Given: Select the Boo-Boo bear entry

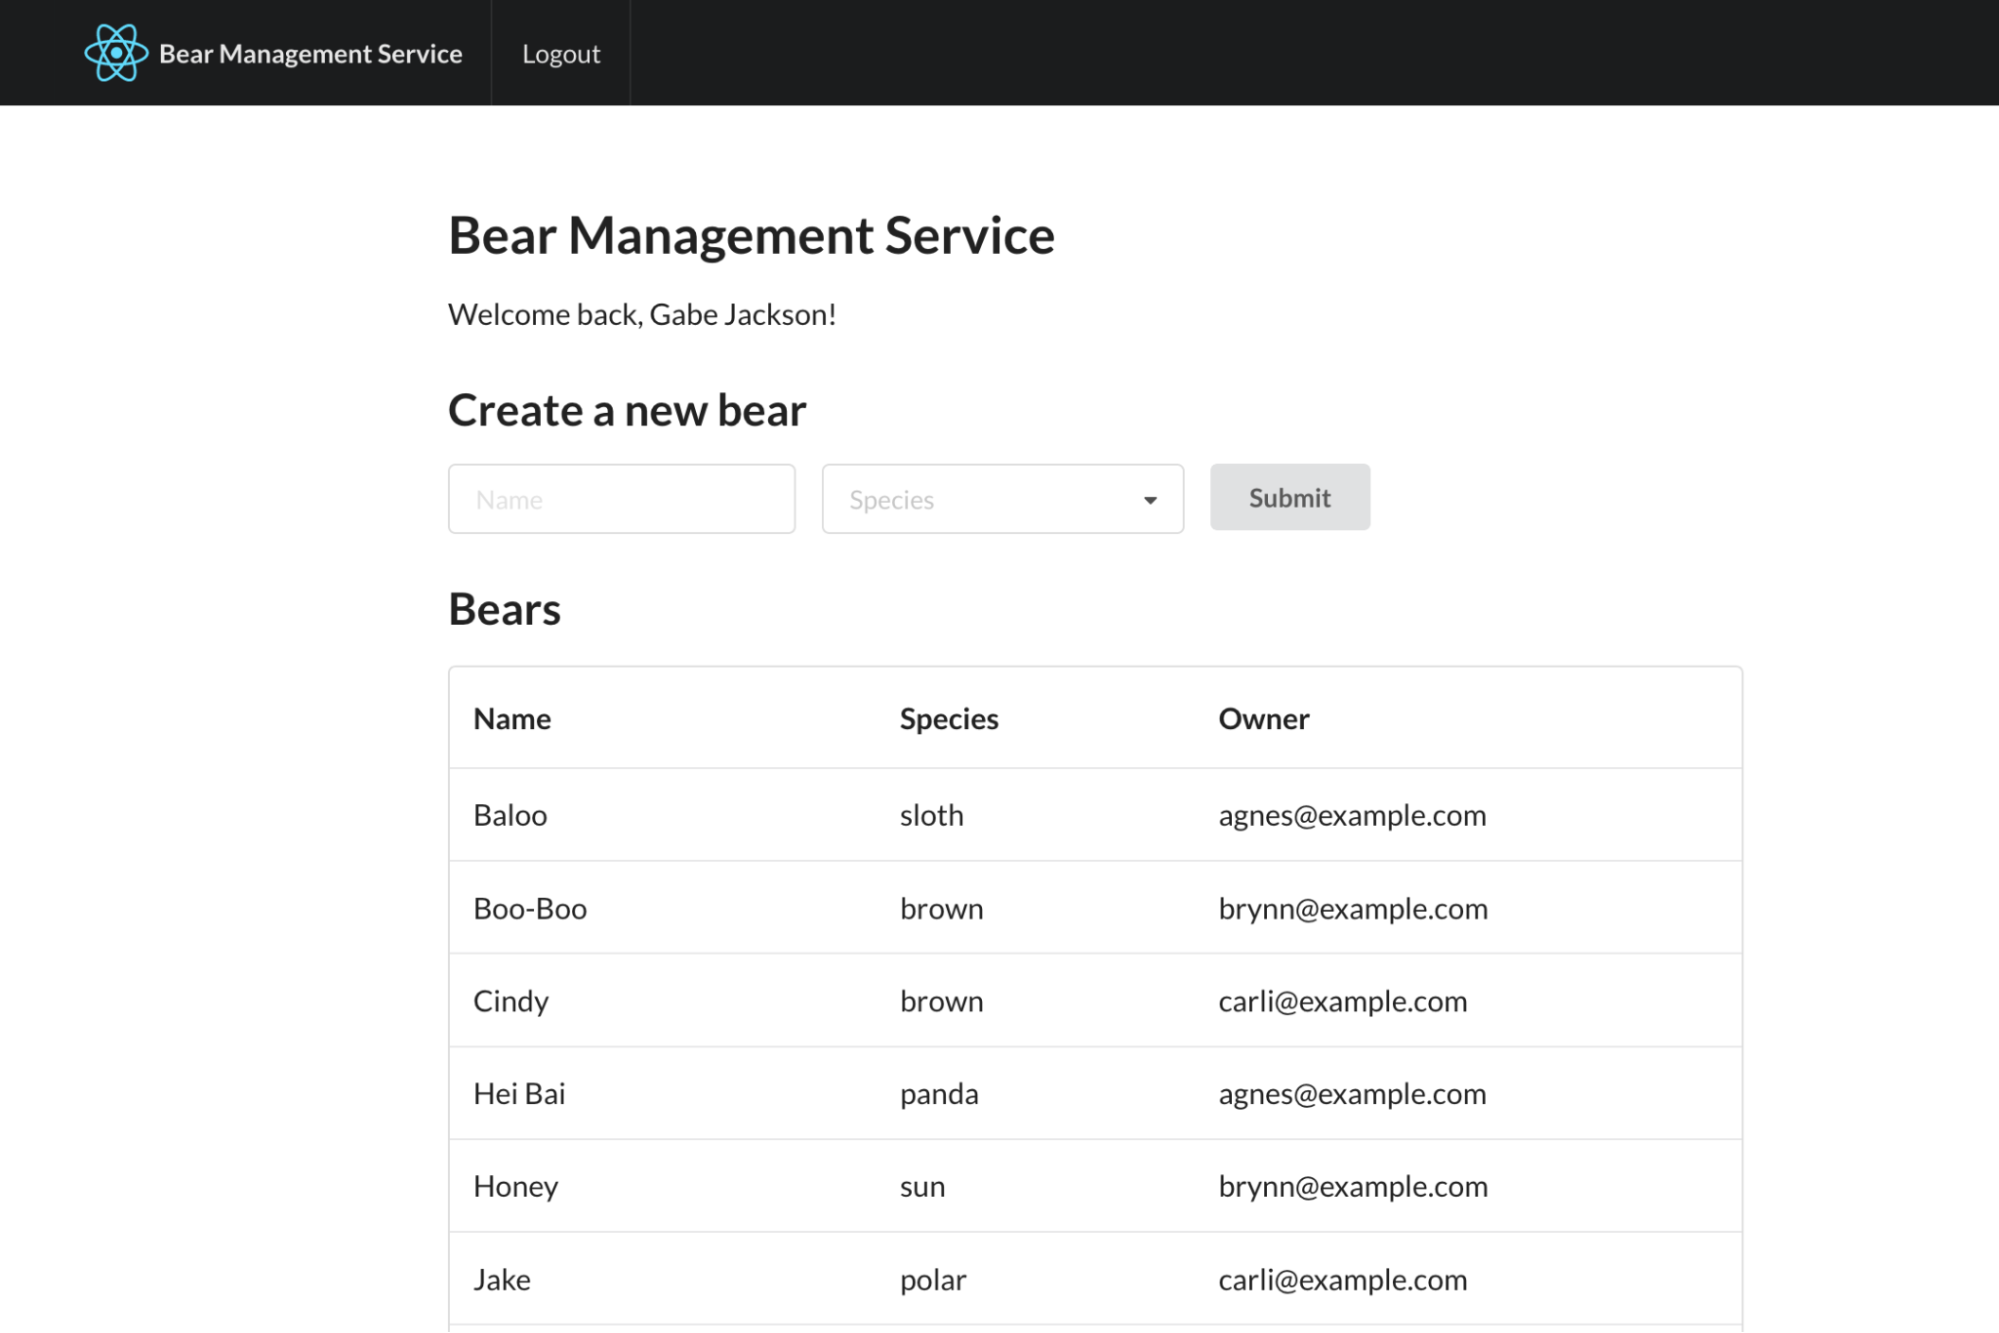Looking at the screenshot, I should 530,909.
